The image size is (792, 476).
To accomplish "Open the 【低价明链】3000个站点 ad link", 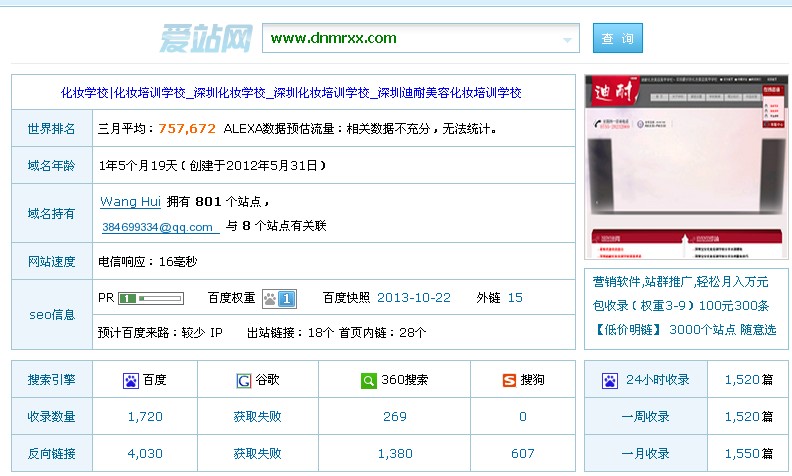I will click(x=684, y=330).
